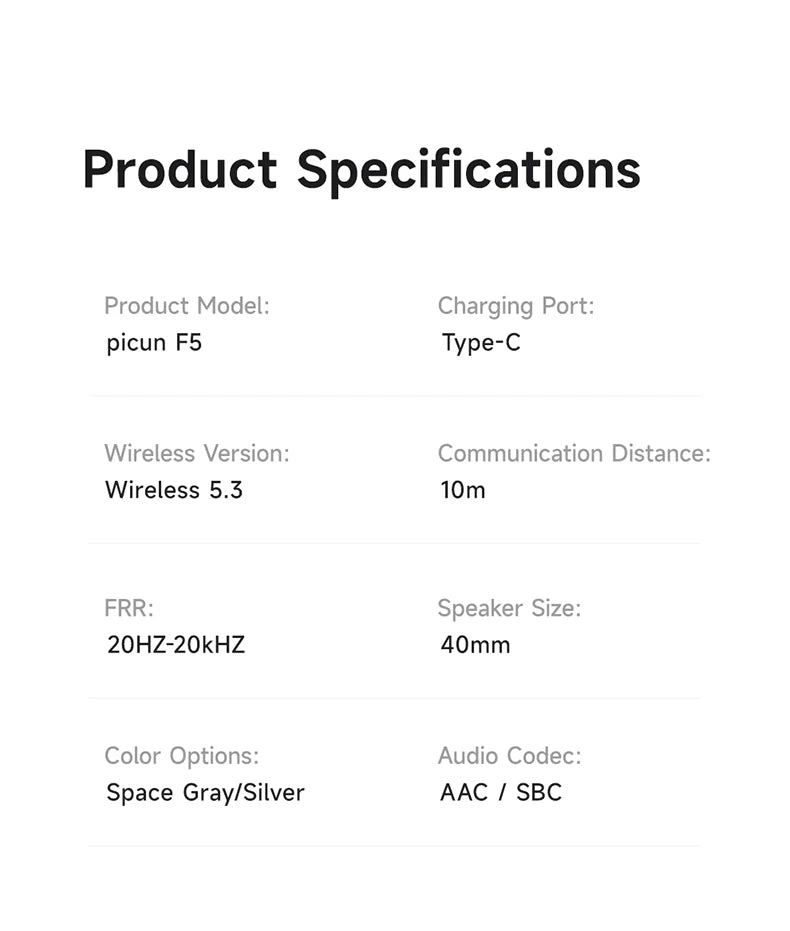790x931 pixels.
Task: Select the Color Options label
Action: pos(181,756)
